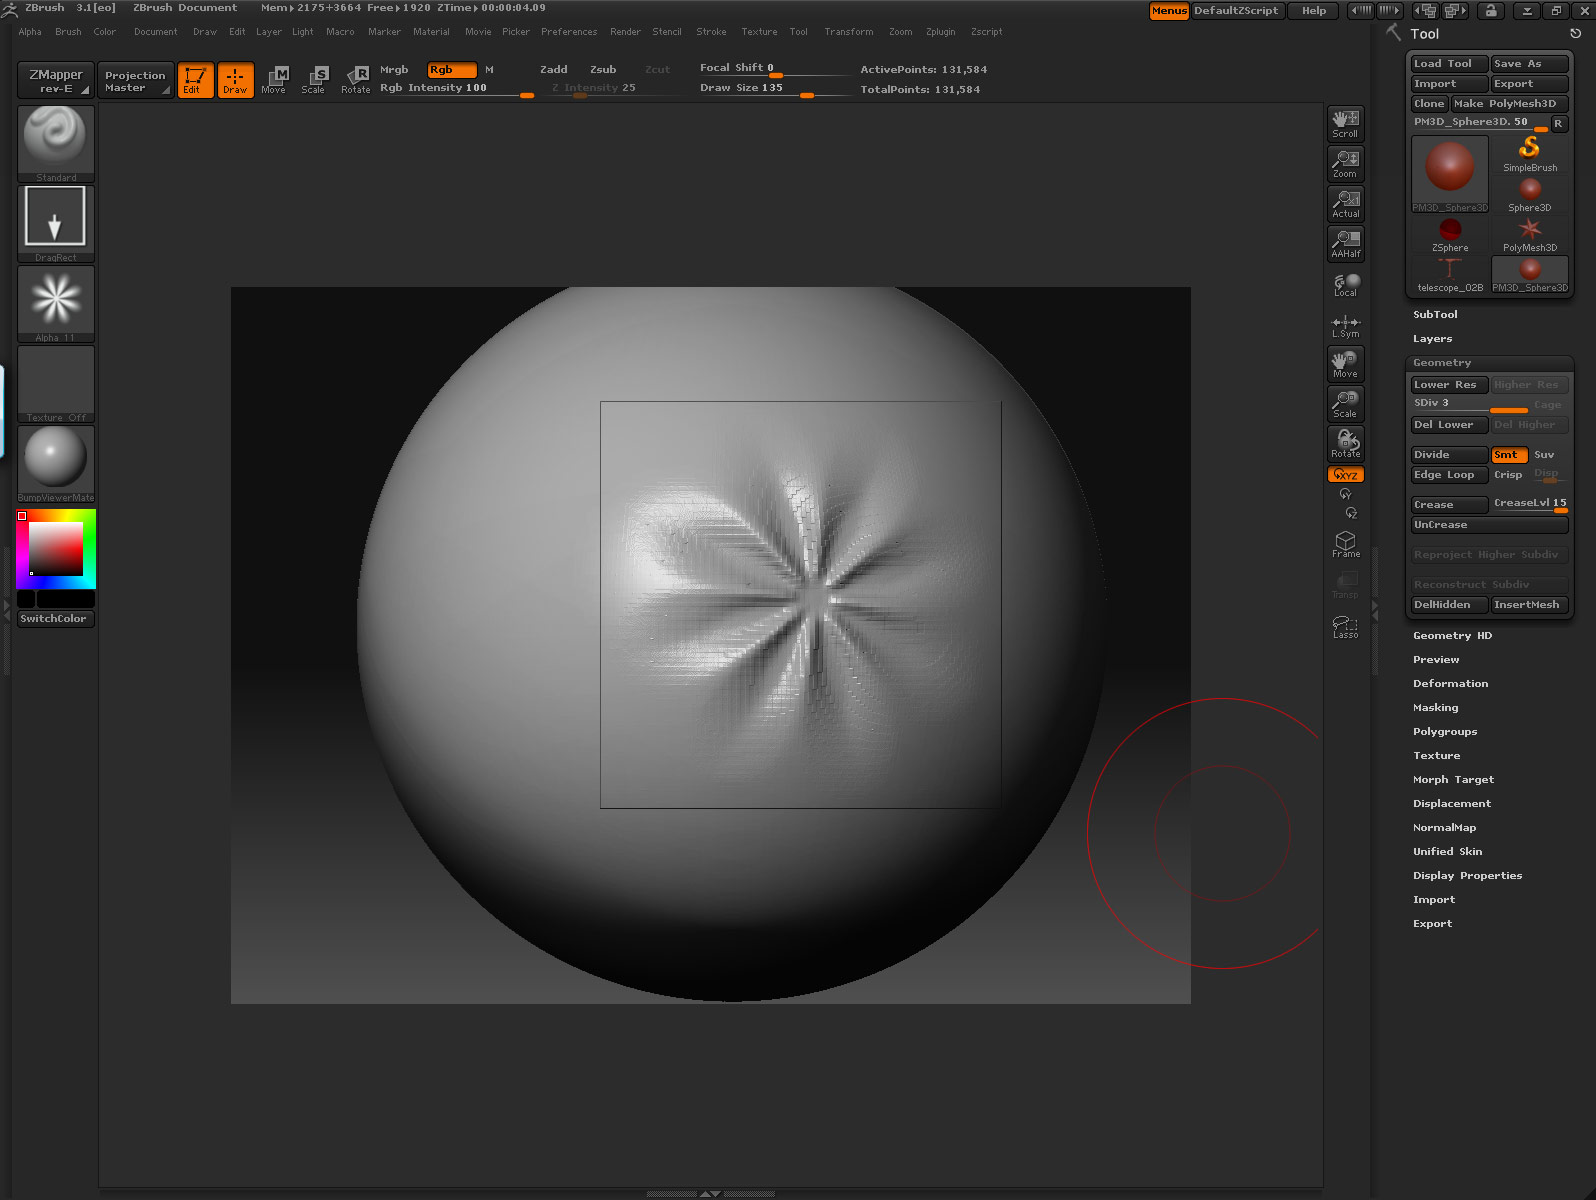
Task: Choose the ZSphere tool icon
Action: [x=1450, y=235]
